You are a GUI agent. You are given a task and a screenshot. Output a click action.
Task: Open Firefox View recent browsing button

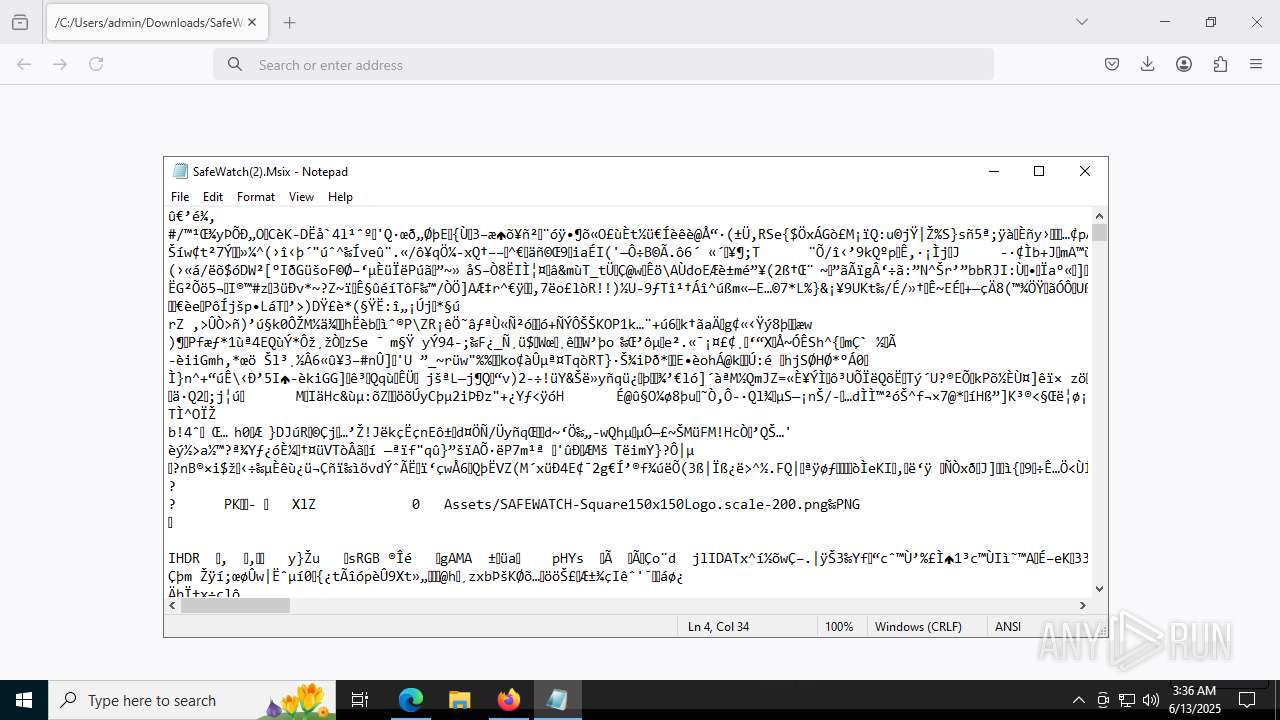tap(20, 22)
